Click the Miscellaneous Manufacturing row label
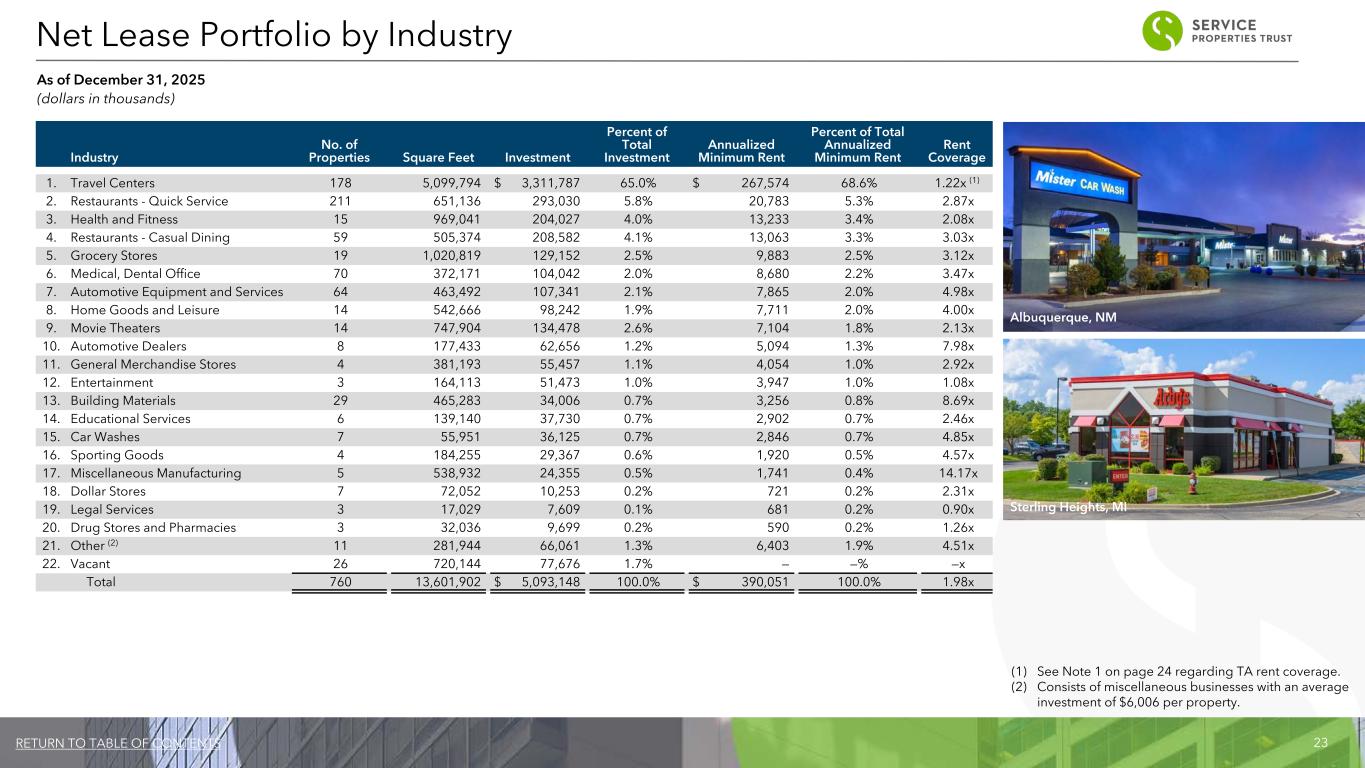Image resolution: width=1365 pixels, height=768 pixels. click(155, 473)
